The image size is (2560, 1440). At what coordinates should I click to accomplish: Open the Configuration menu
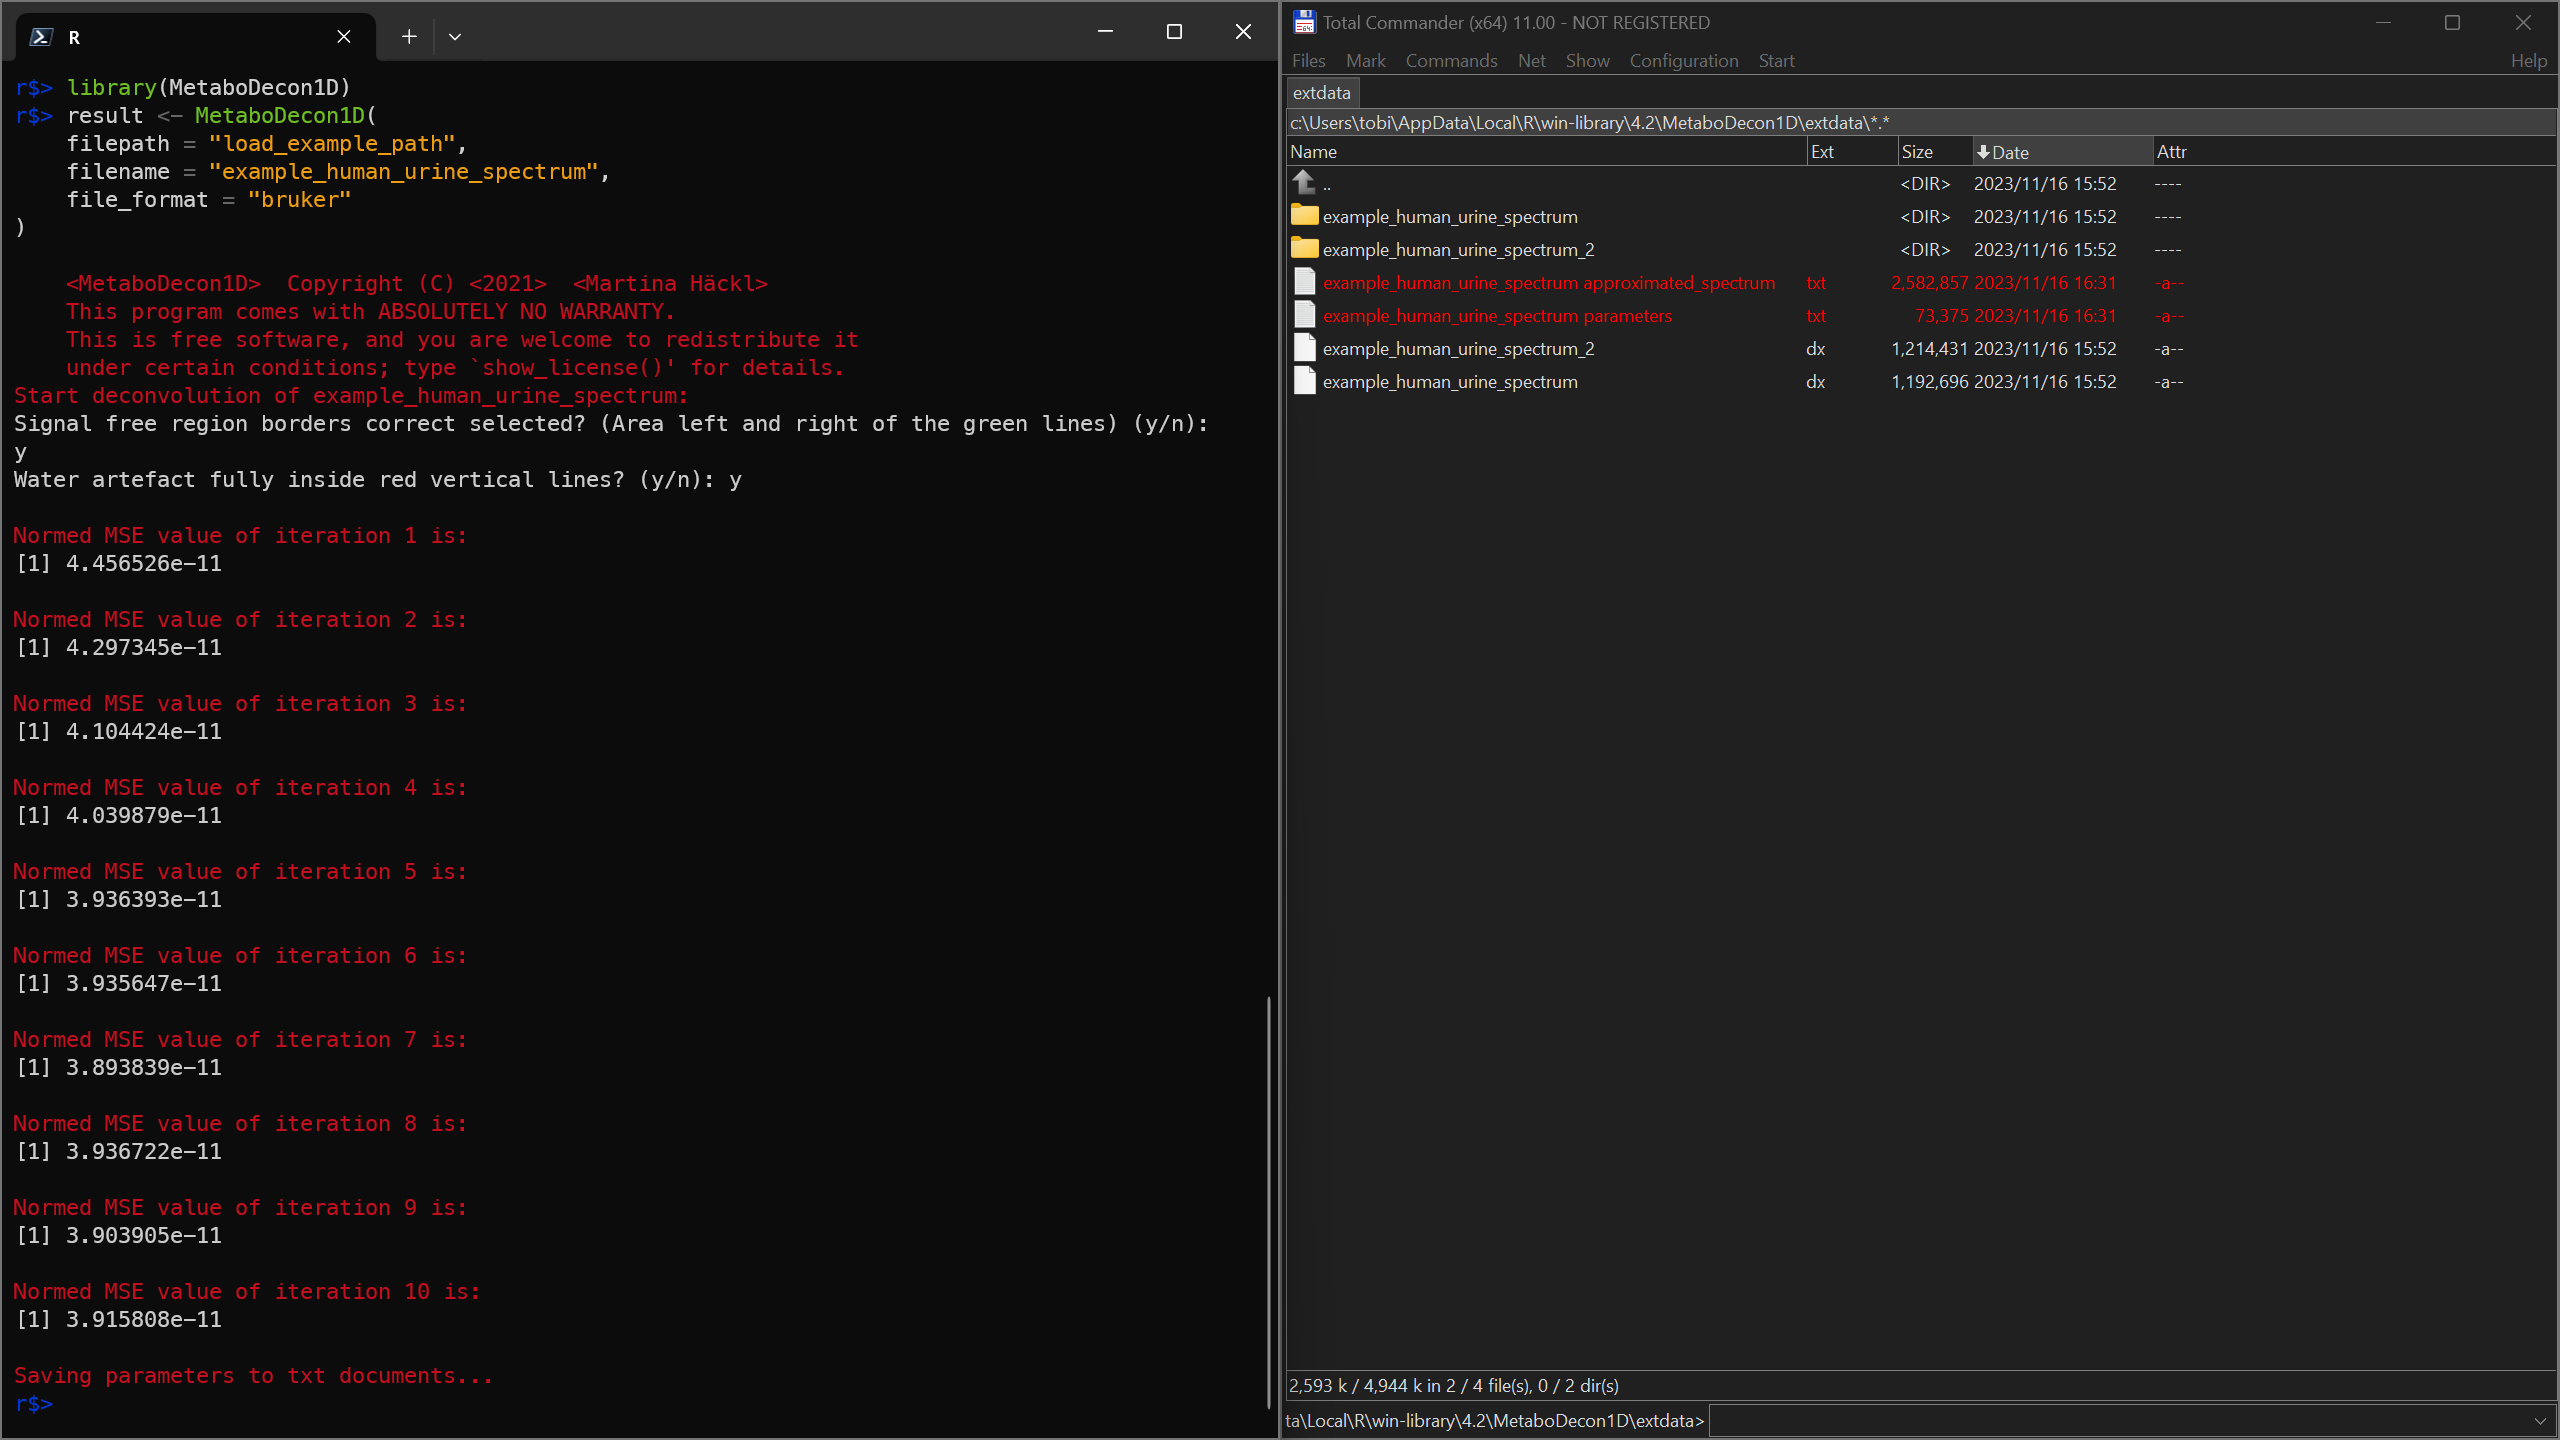(x=1684, y=61)
